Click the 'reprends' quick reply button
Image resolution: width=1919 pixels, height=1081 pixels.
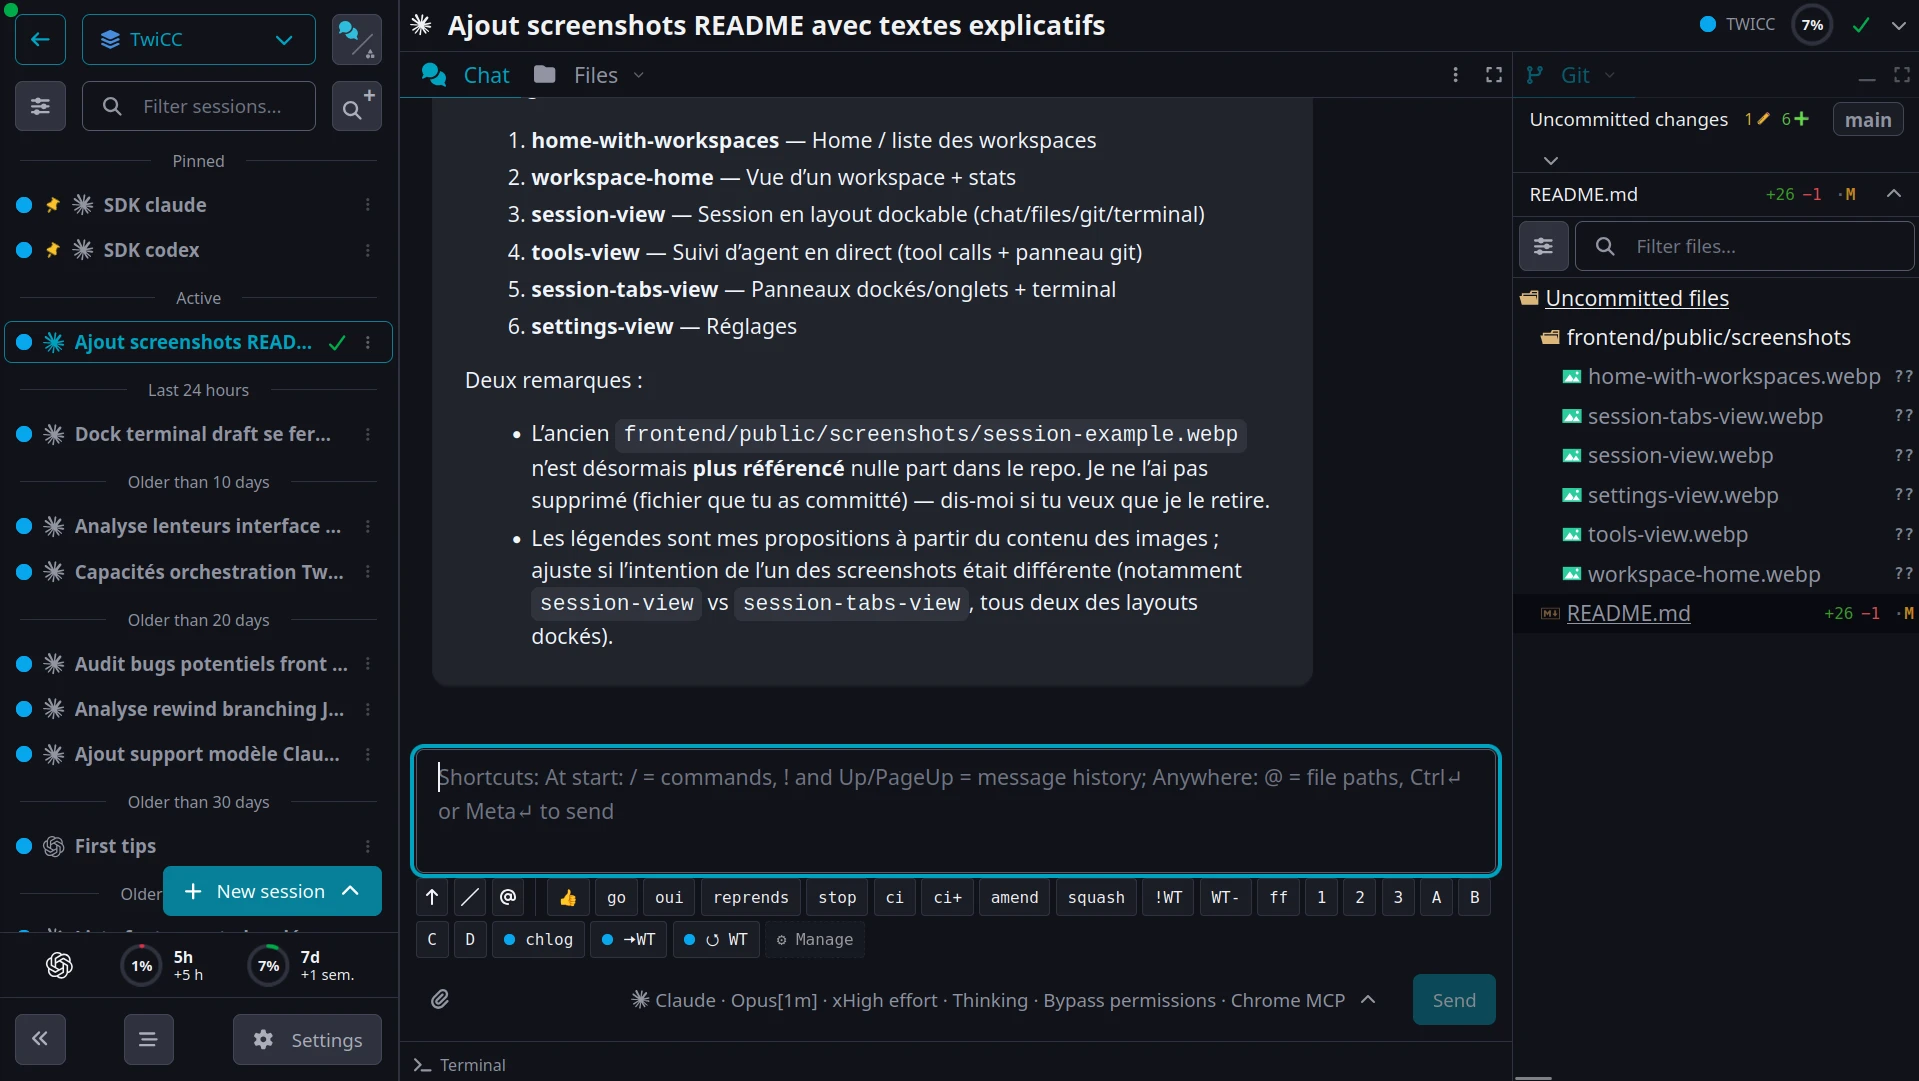(751, 897)
